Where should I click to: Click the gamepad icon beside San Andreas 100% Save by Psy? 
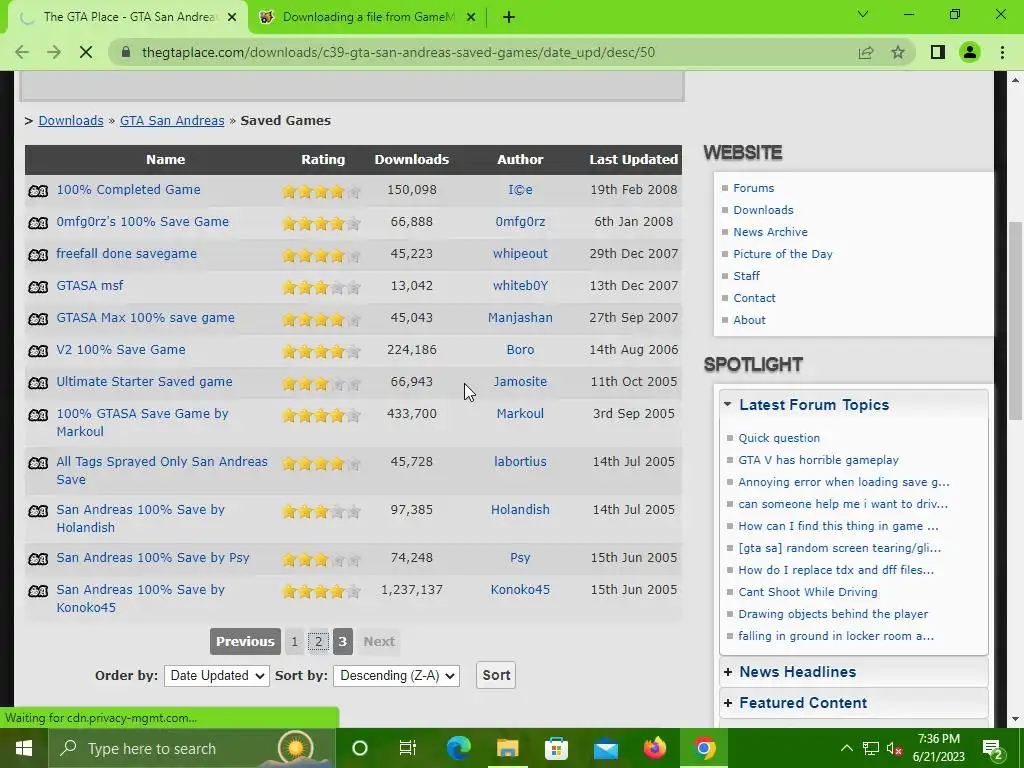tap(38, 559)
